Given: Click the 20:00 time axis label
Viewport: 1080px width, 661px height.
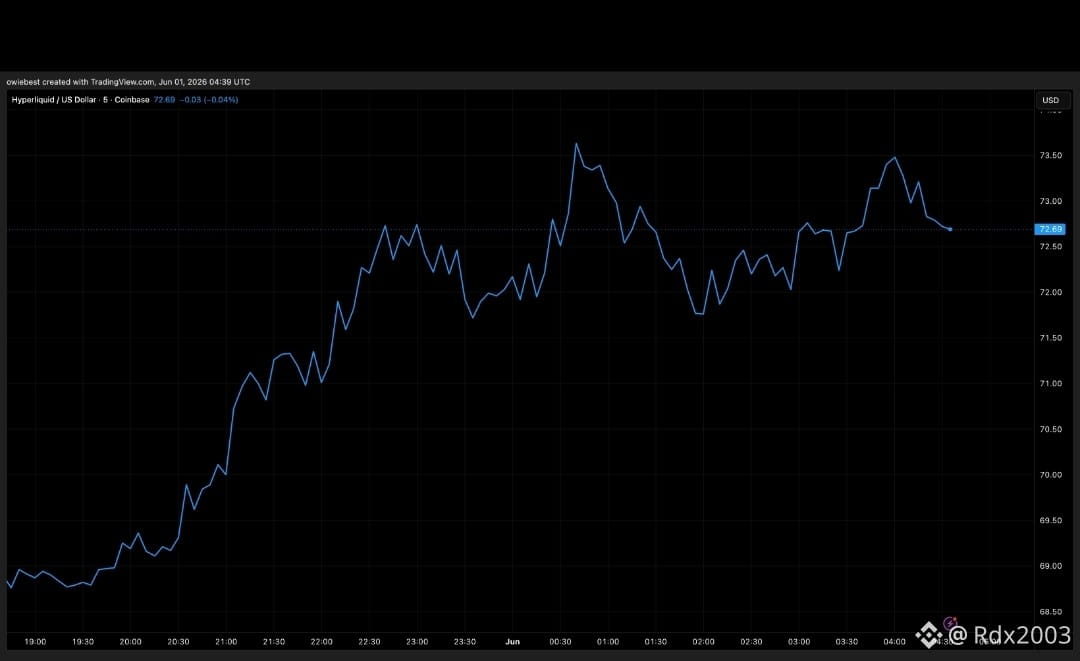Looking at the screenshot, I should click(x=131, y=642).
